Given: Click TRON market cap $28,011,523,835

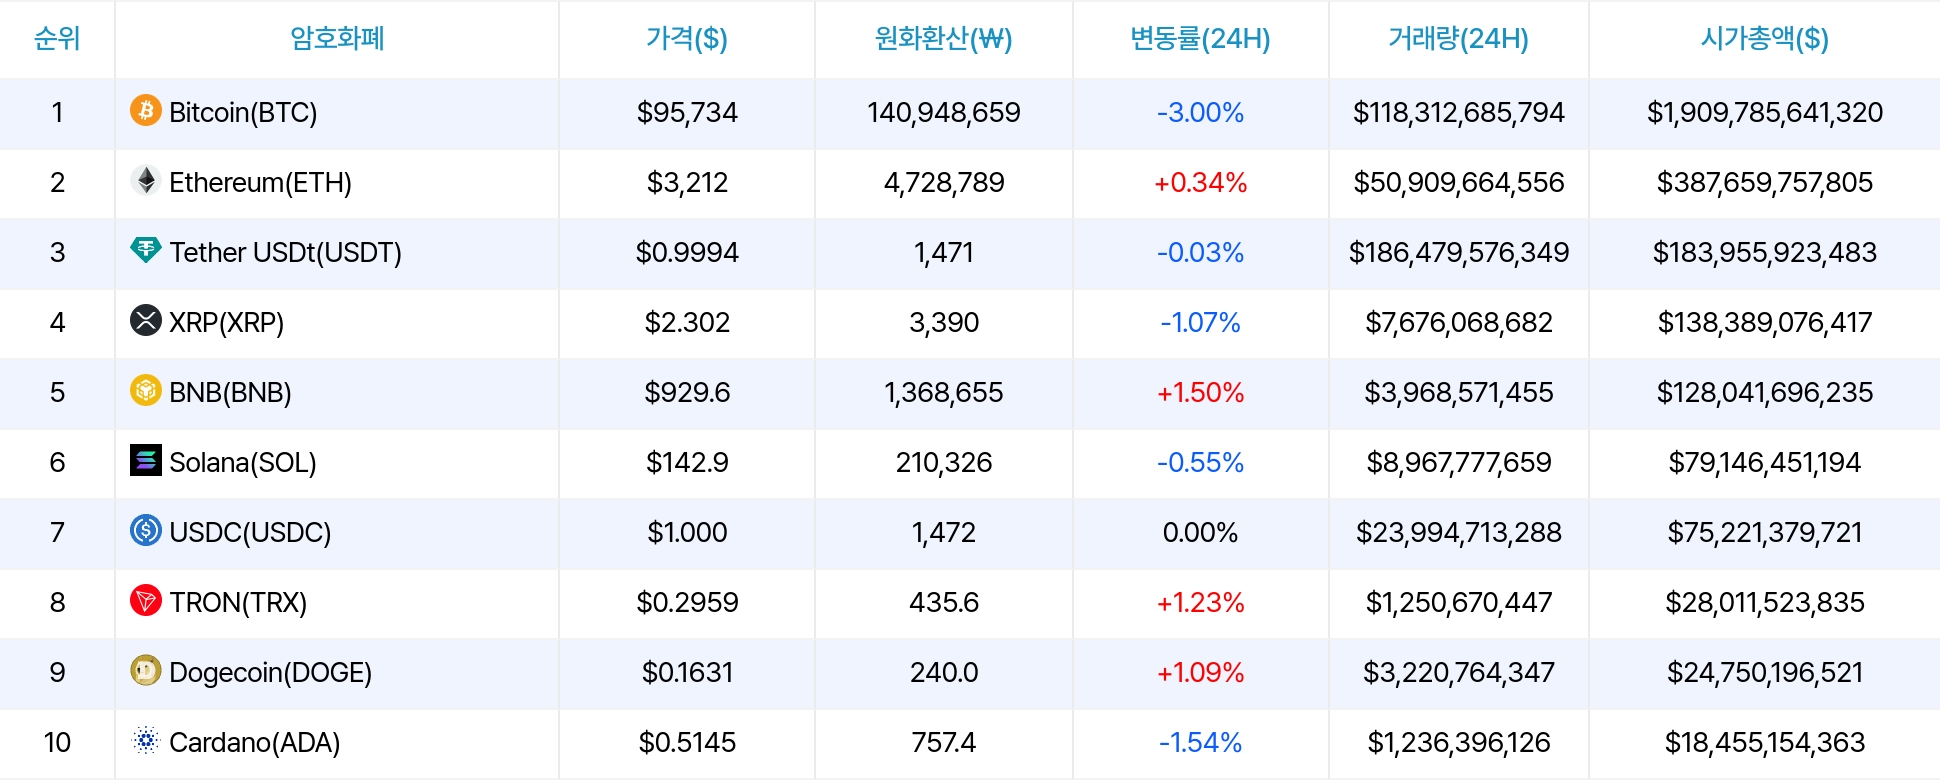Looking at the screenshot, I should 1765,602.
